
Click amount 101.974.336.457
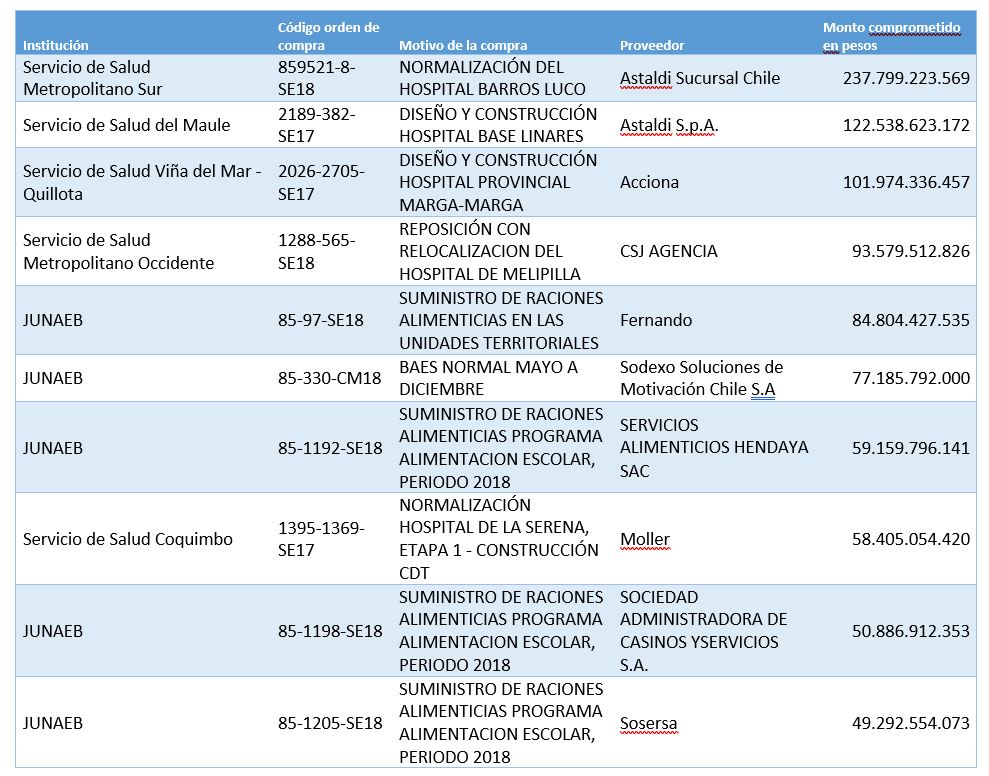click(906, 182)
